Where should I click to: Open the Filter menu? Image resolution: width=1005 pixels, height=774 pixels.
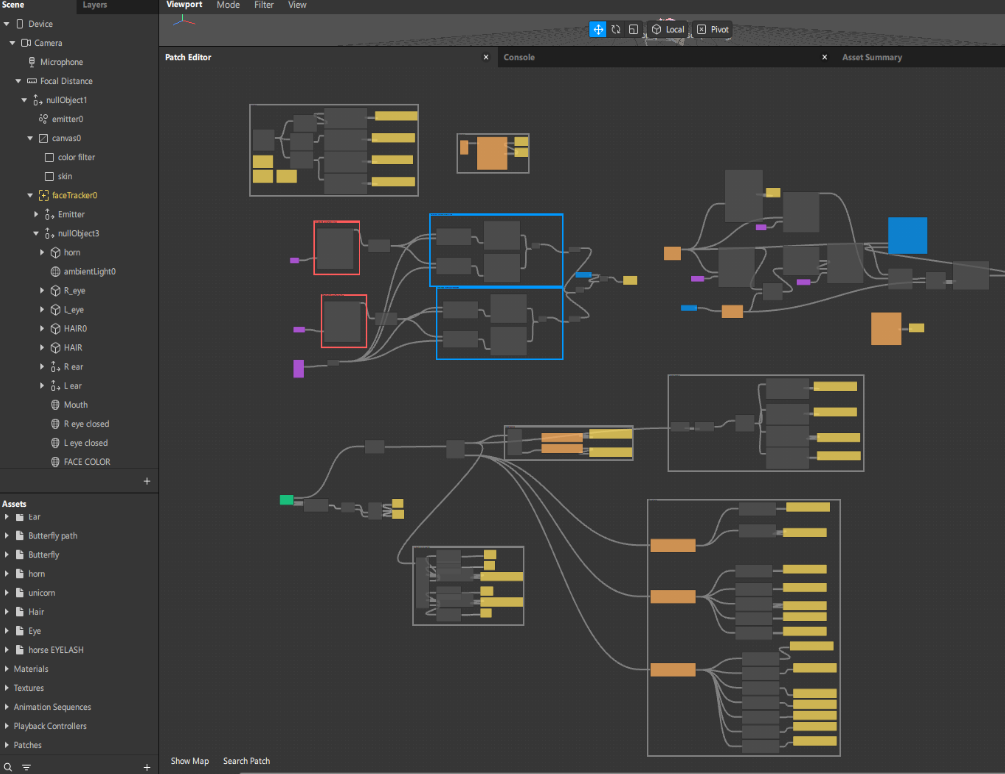[264, 5]
